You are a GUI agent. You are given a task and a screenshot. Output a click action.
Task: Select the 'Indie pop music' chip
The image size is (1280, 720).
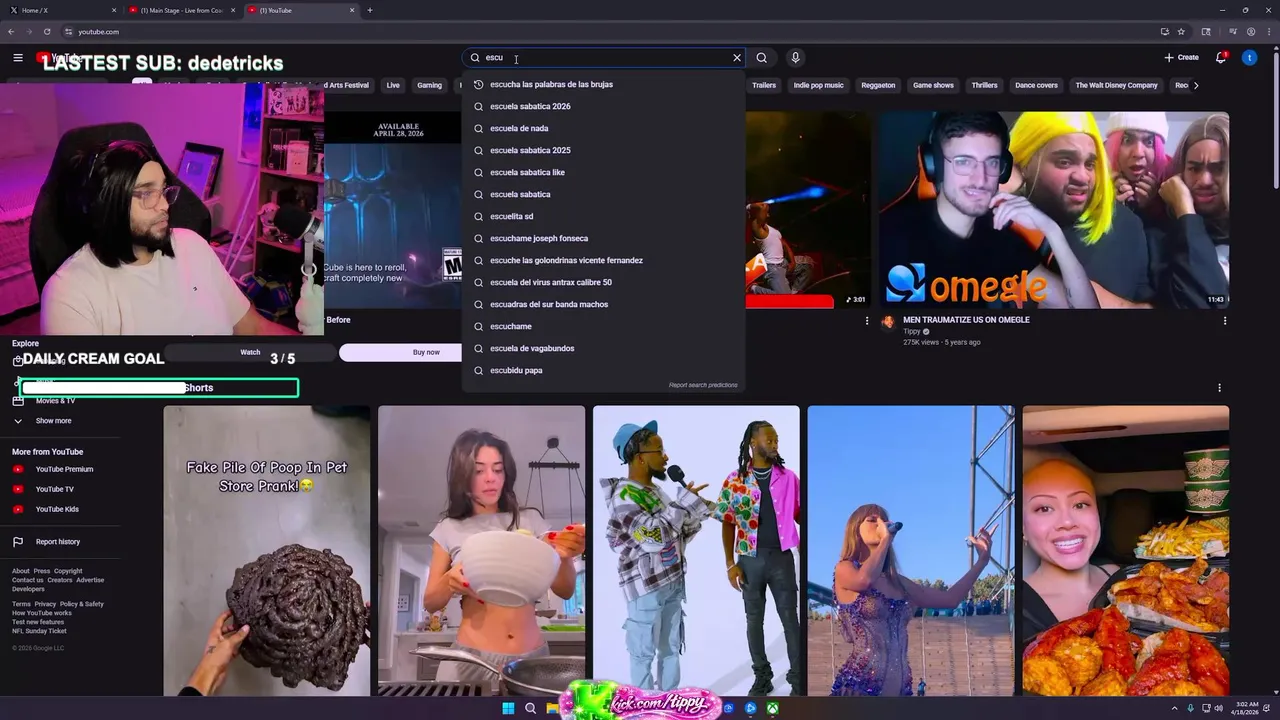(819, 85)
